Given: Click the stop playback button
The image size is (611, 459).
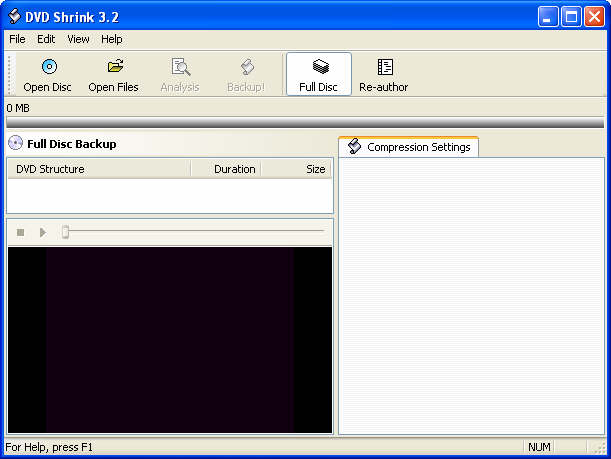Looking at the screenshot, I should point(21,233).
